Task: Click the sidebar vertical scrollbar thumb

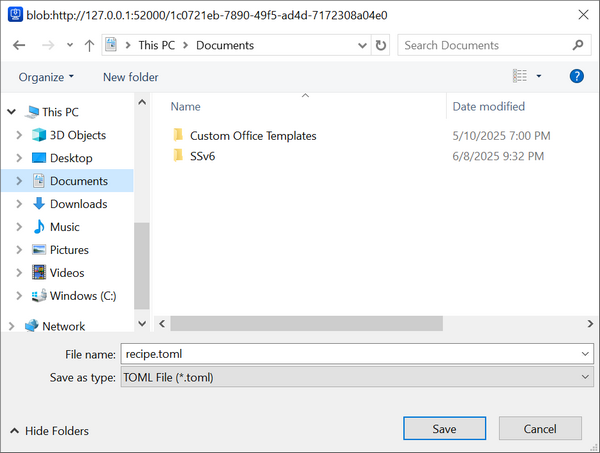Action: pos(142,266)
